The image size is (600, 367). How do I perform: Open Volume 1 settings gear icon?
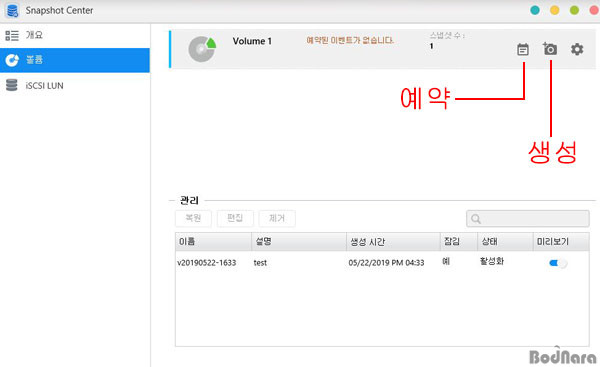click(577, 49)
